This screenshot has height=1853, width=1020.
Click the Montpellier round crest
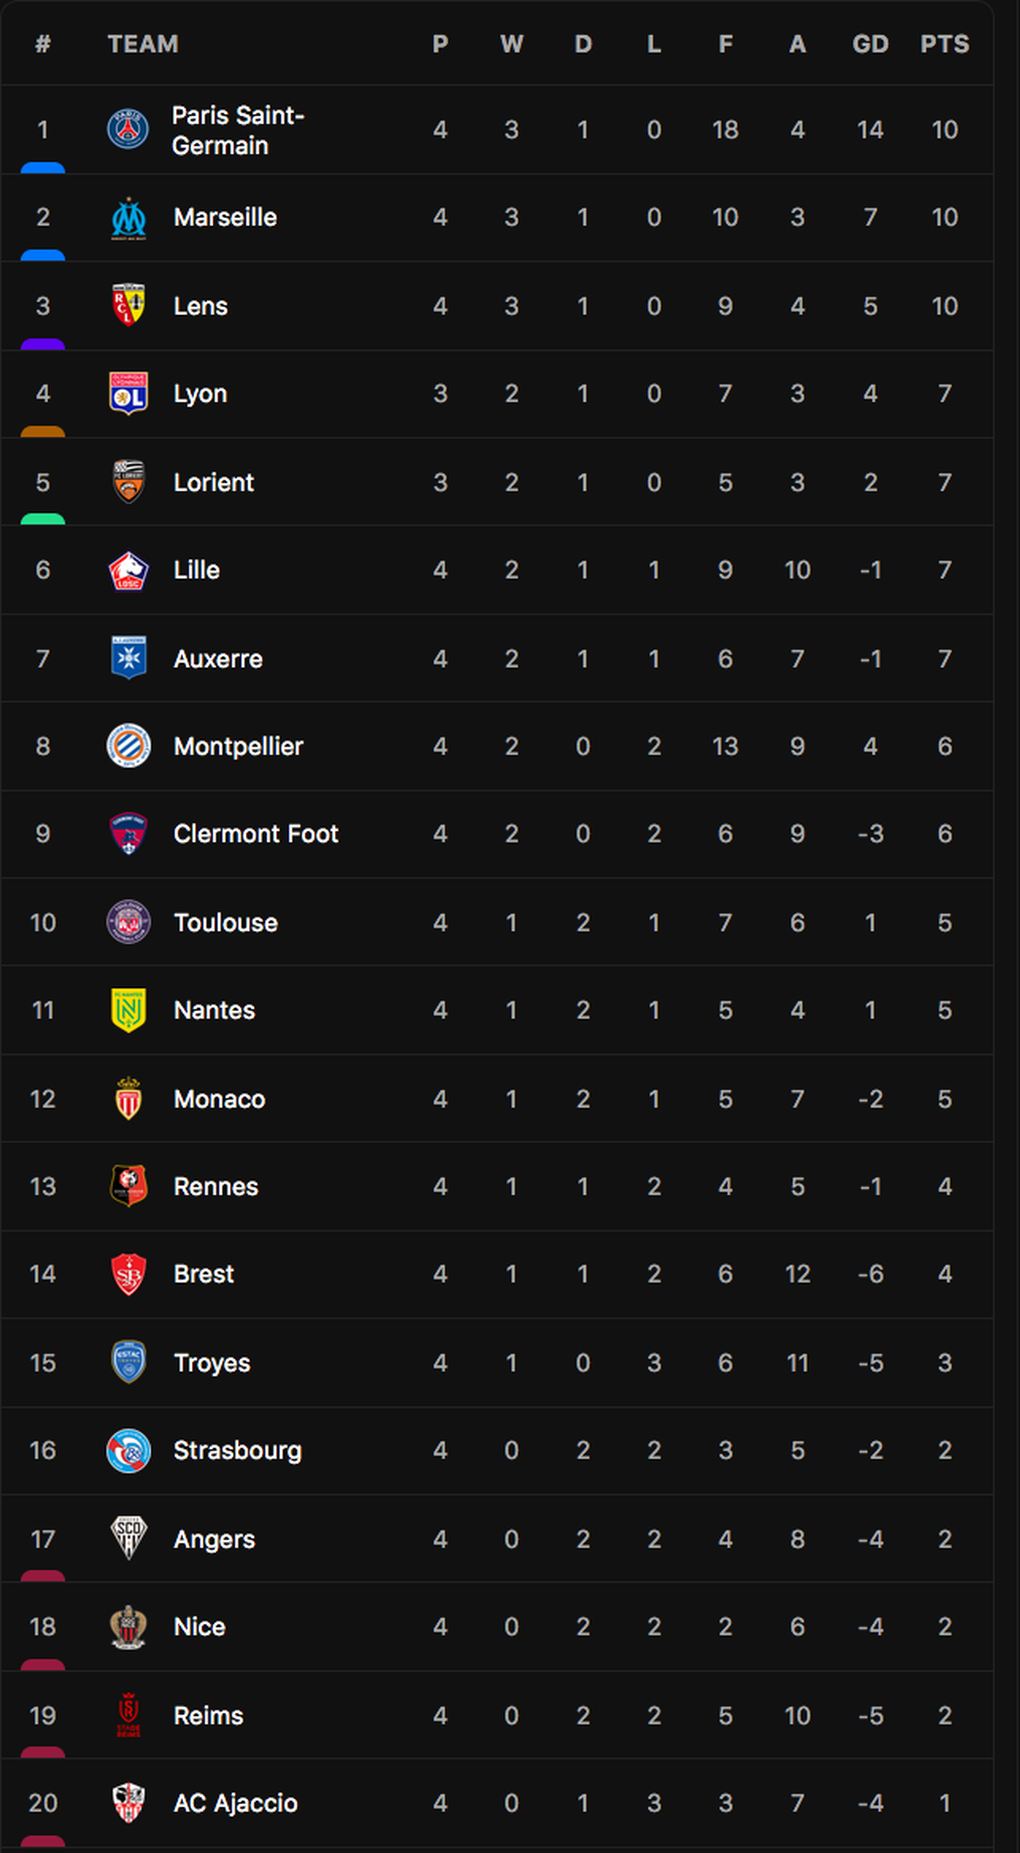(x=128, y=746)
